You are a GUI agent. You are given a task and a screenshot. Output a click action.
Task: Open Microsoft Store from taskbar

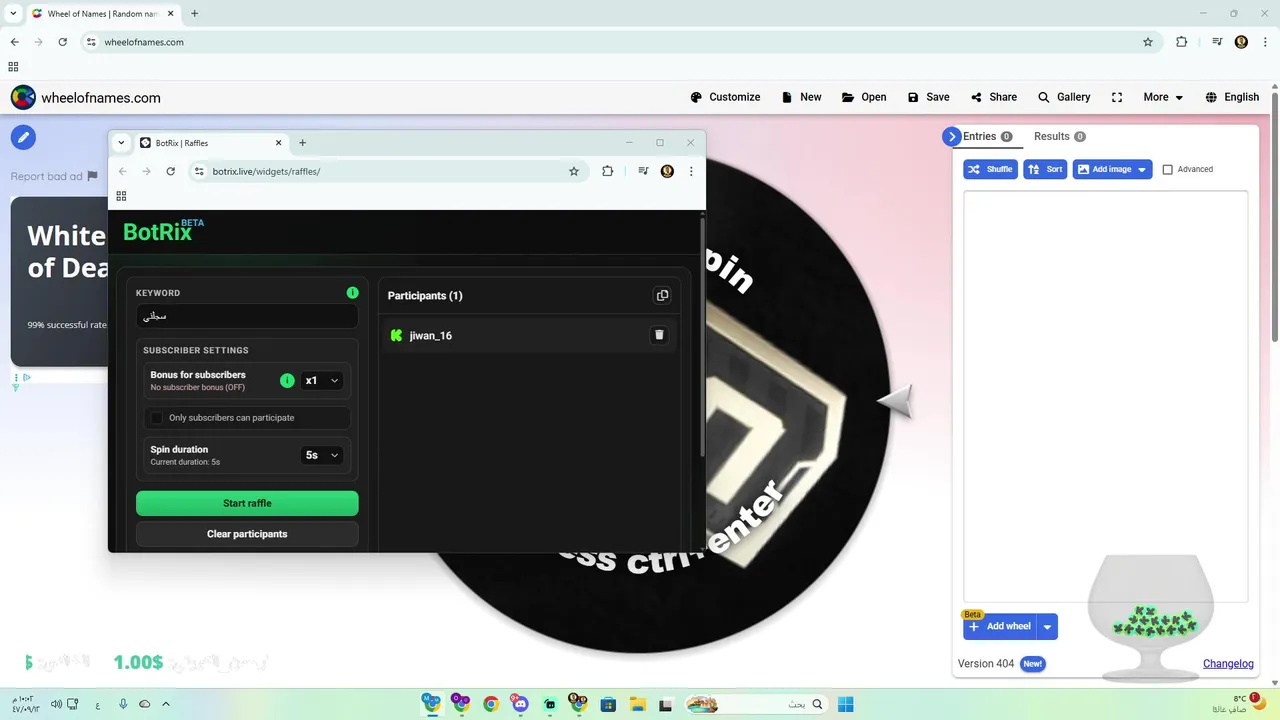608,704
